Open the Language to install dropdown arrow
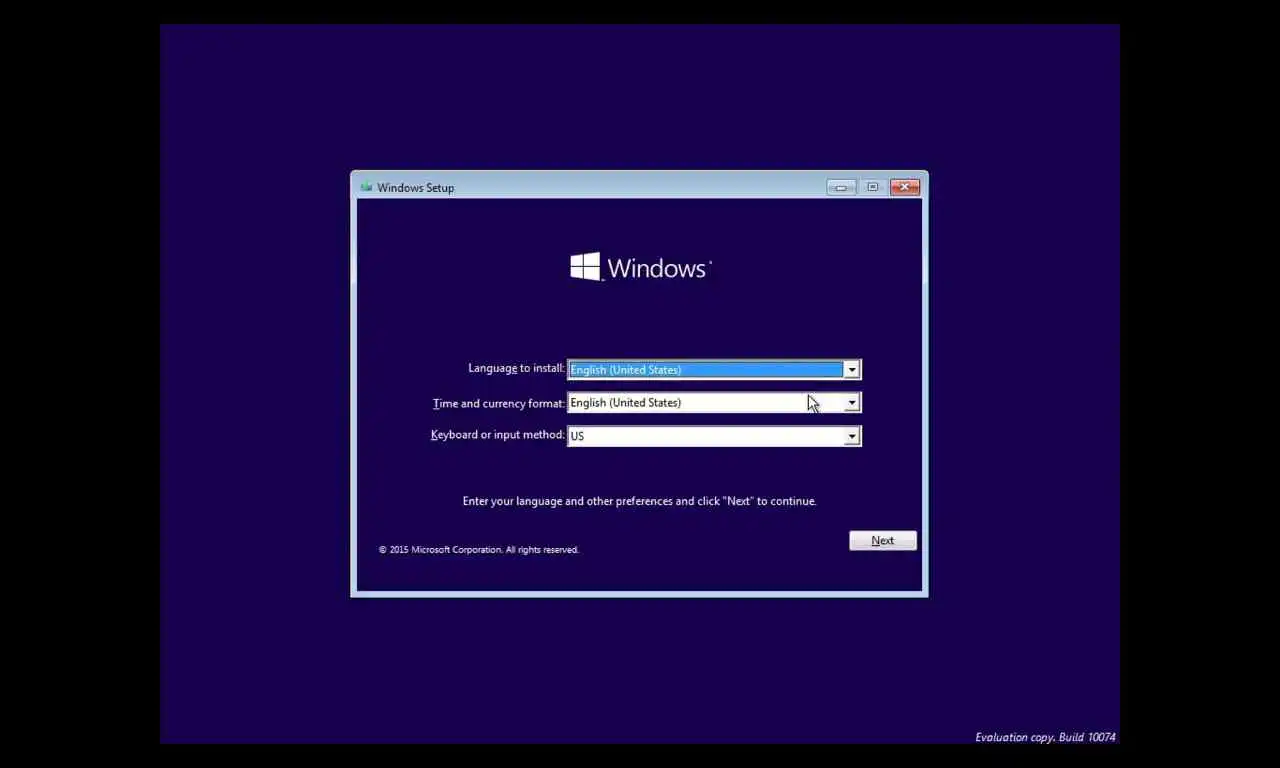1280x768 pixels. 851,370
